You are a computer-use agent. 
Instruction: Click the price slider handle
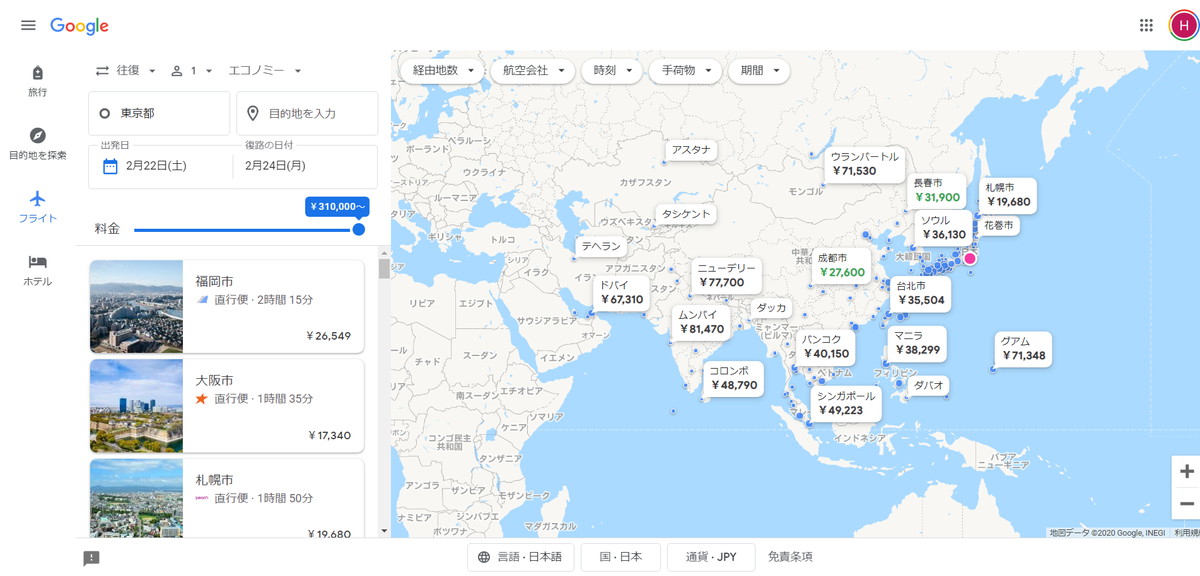[x=359, y=229]
